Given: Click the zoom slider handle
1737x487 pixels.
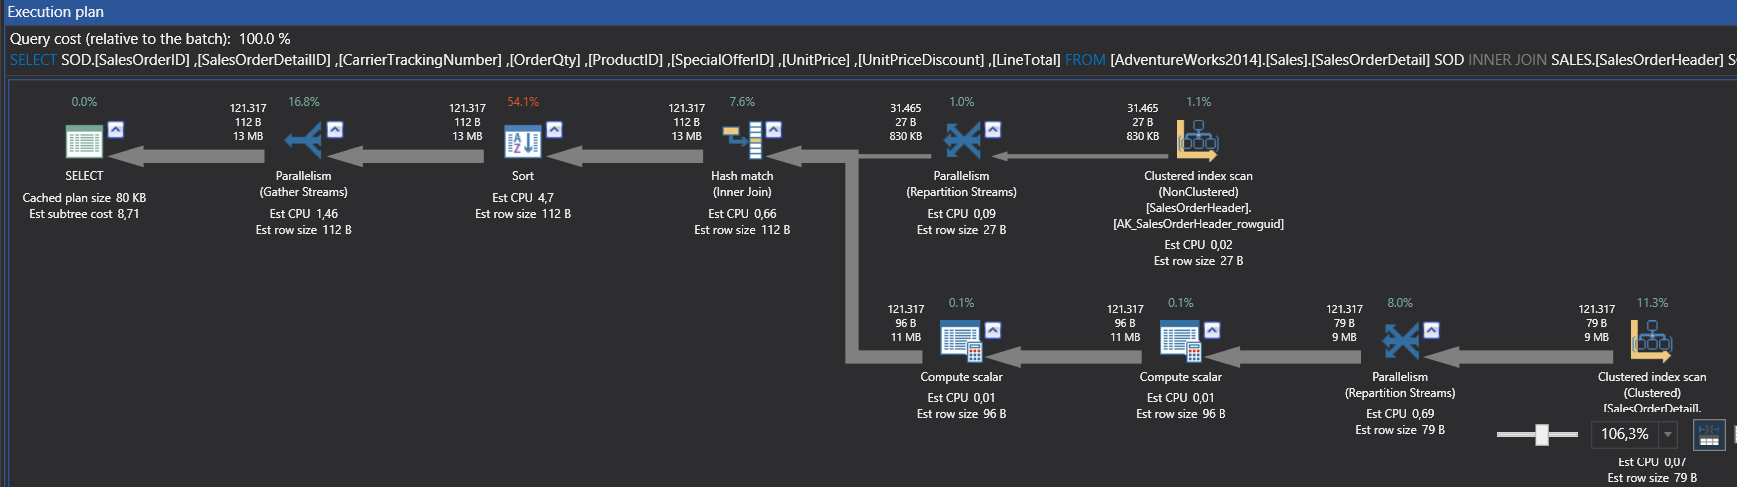Looking at the screenshot, I should [x=1542, y=434].
